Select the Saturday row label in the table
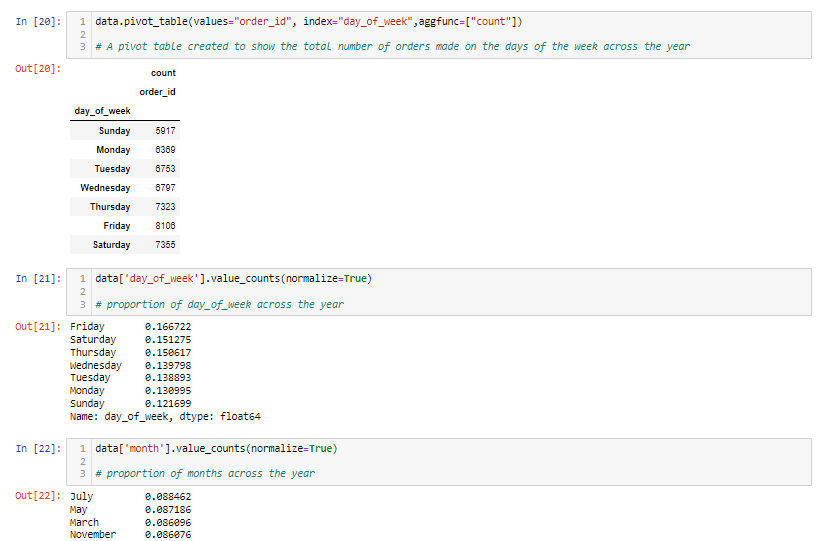The width and height of the screenshot is (821, 541). coord(112,245)
